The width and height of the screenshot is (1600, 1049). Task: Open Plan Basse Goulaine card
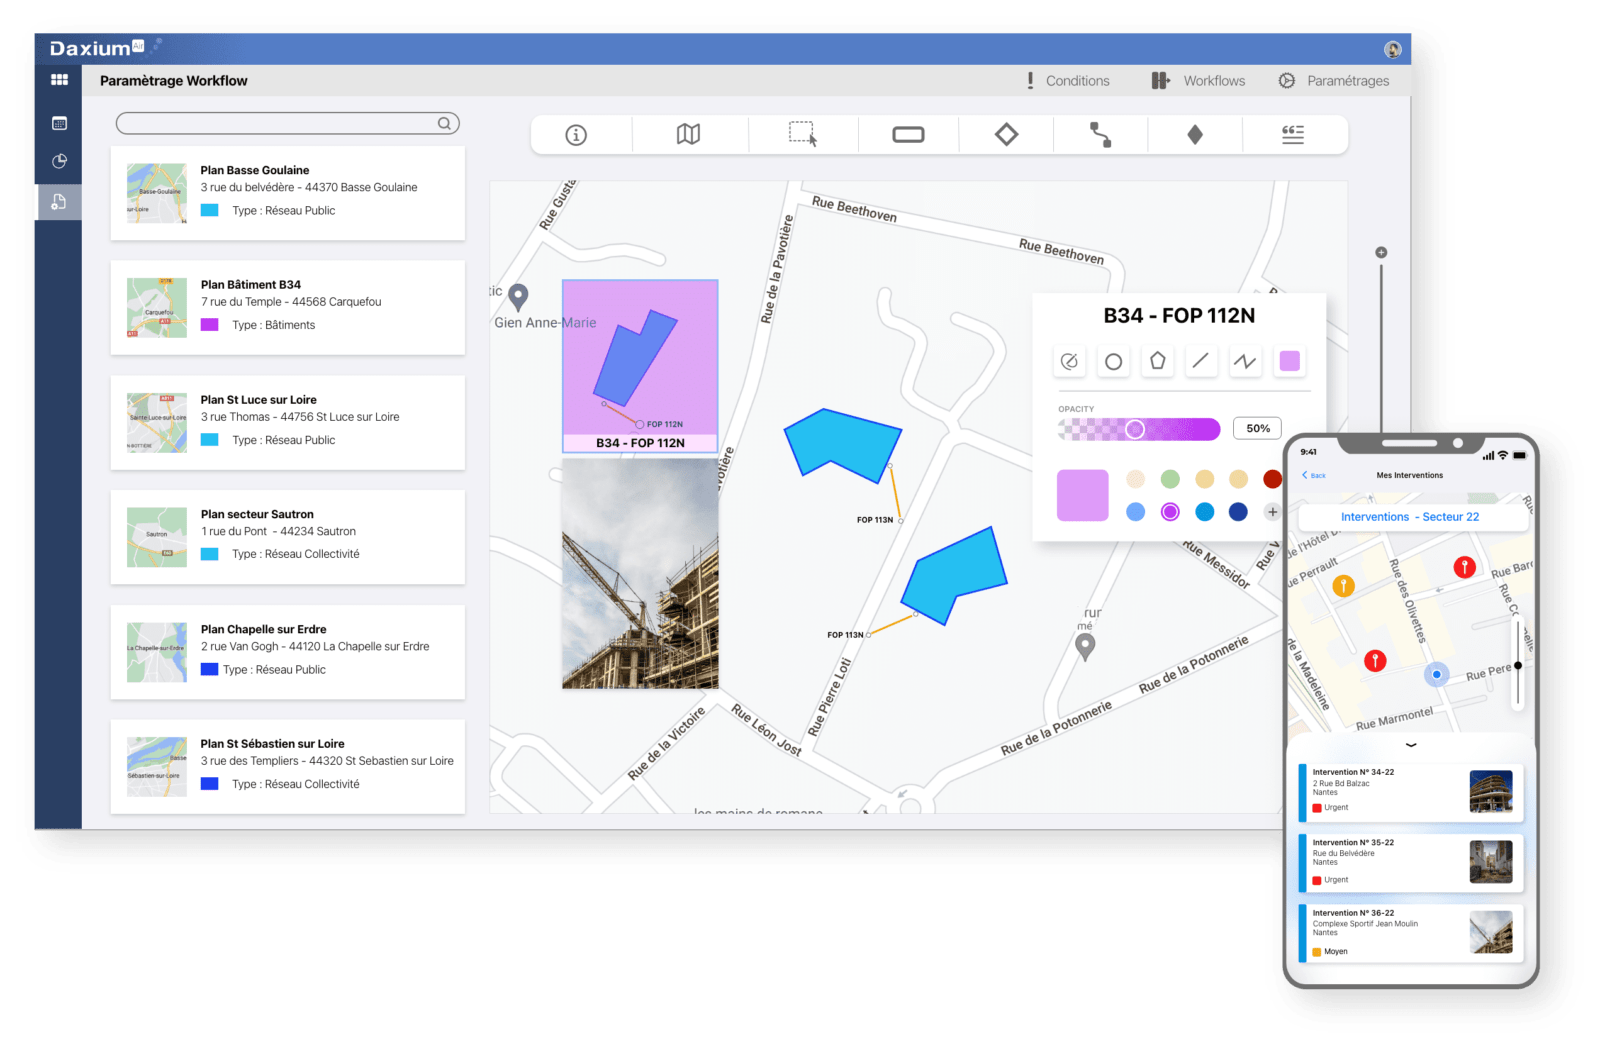[288, 193]
